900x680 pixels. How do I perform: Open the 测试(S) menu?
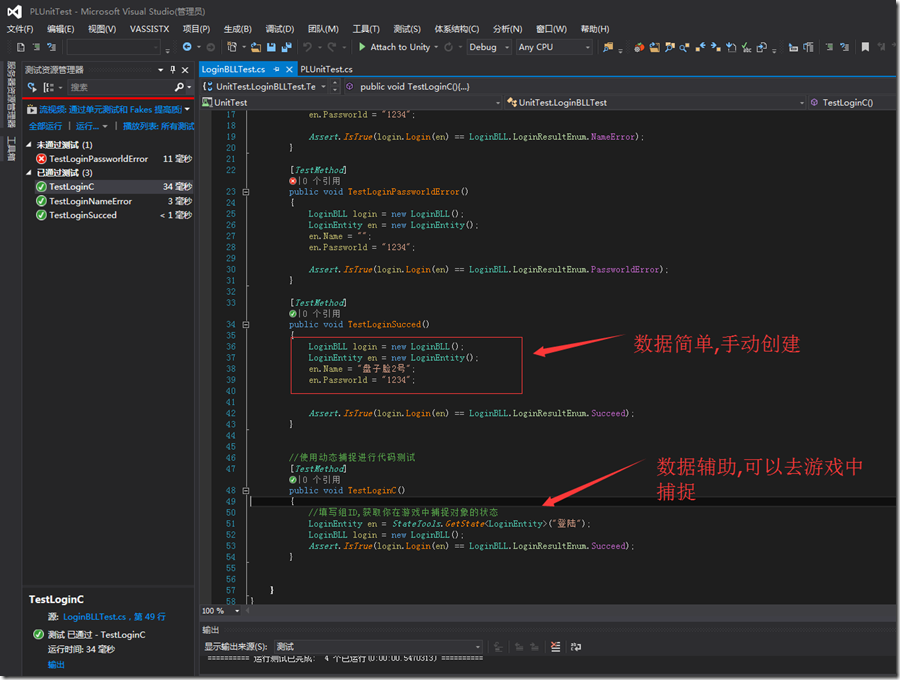[407, 29]
